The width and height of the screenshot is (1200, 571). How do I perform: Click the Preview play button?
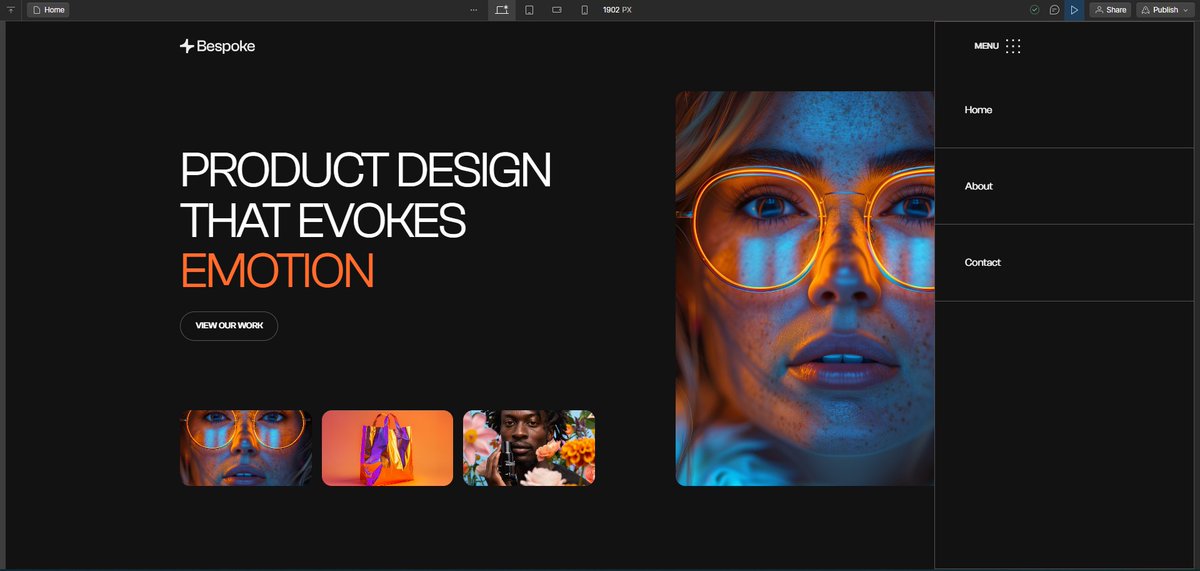pyautogui.click(x=1074, y=9)
